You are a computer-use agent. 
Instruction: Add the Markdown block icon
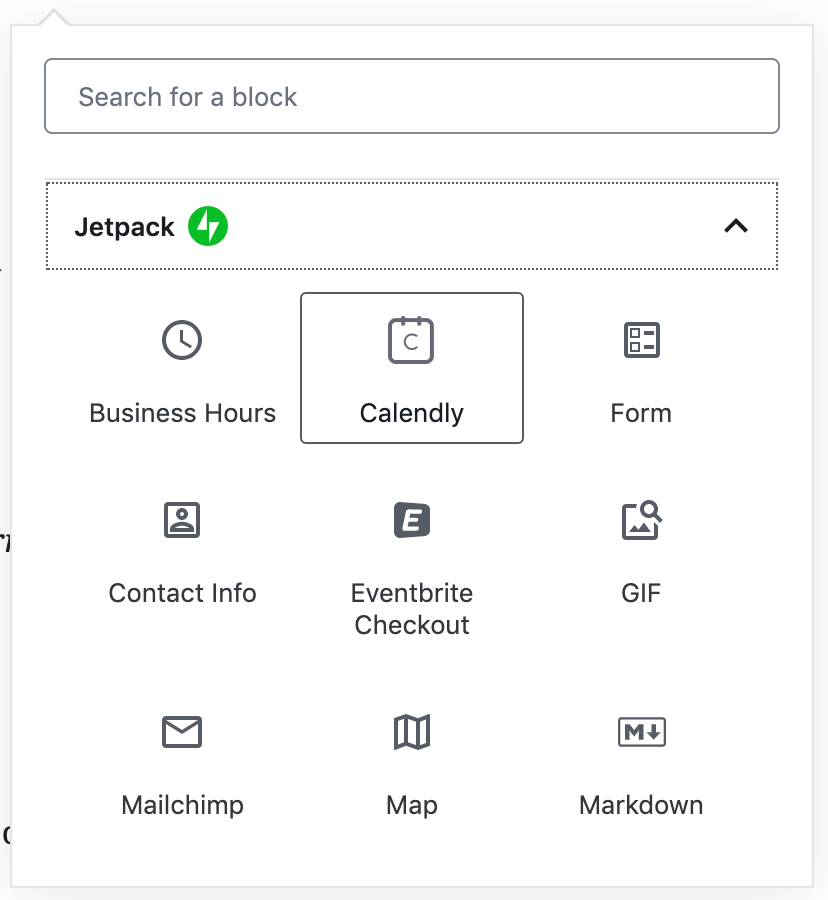click(641, 732)
